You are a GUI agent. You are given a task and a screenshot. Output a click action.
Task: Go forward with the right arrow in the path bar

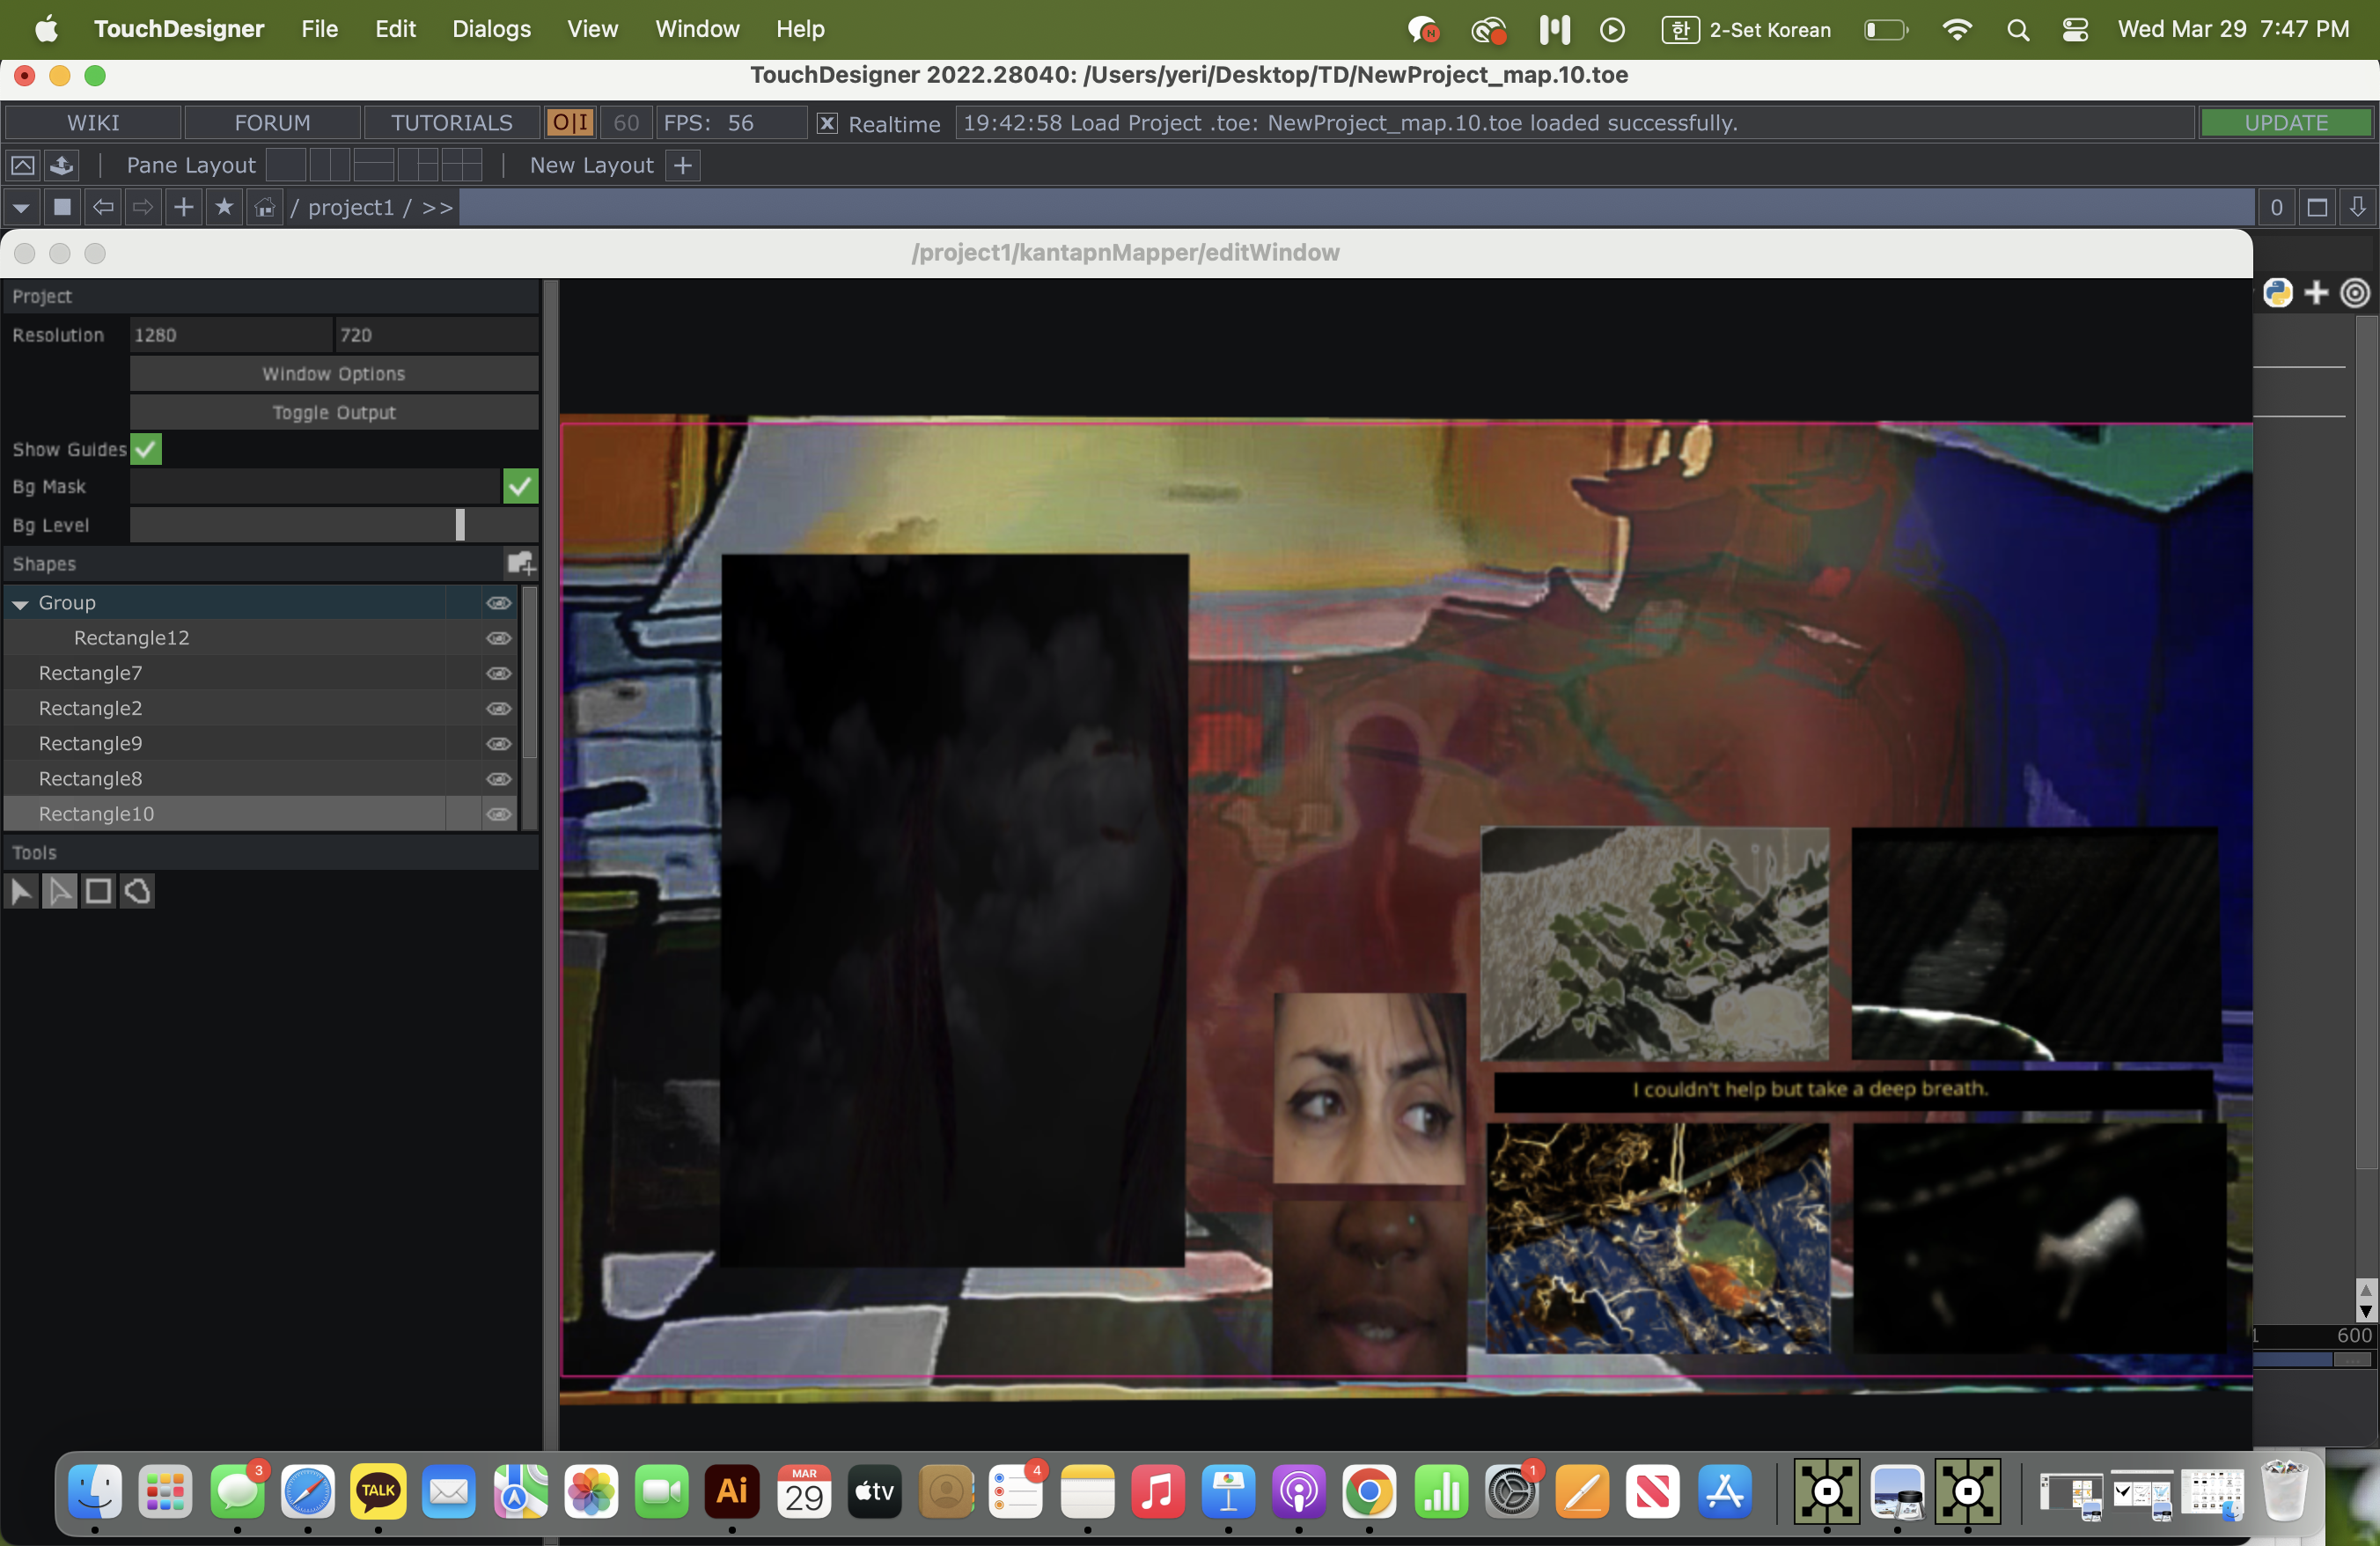[x=143, y=207]
